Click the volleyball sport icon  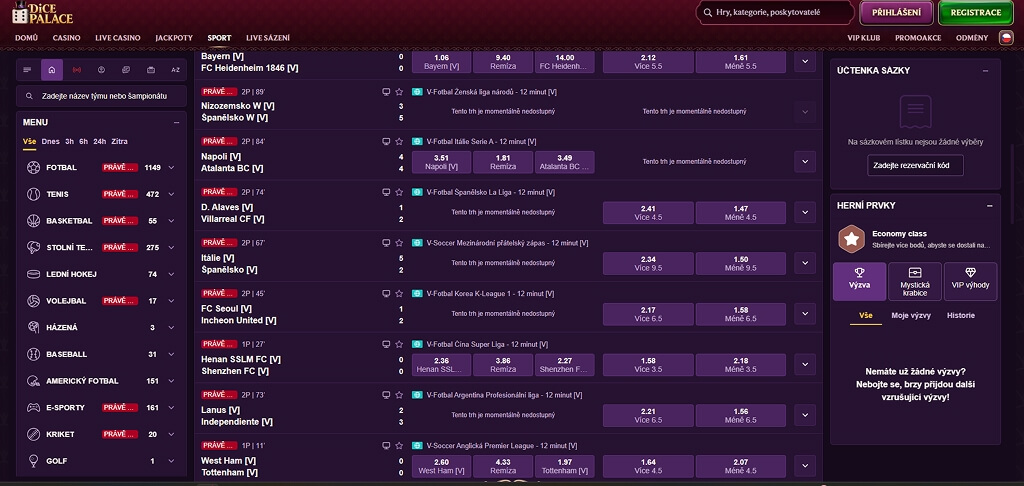tap(33, 301)
